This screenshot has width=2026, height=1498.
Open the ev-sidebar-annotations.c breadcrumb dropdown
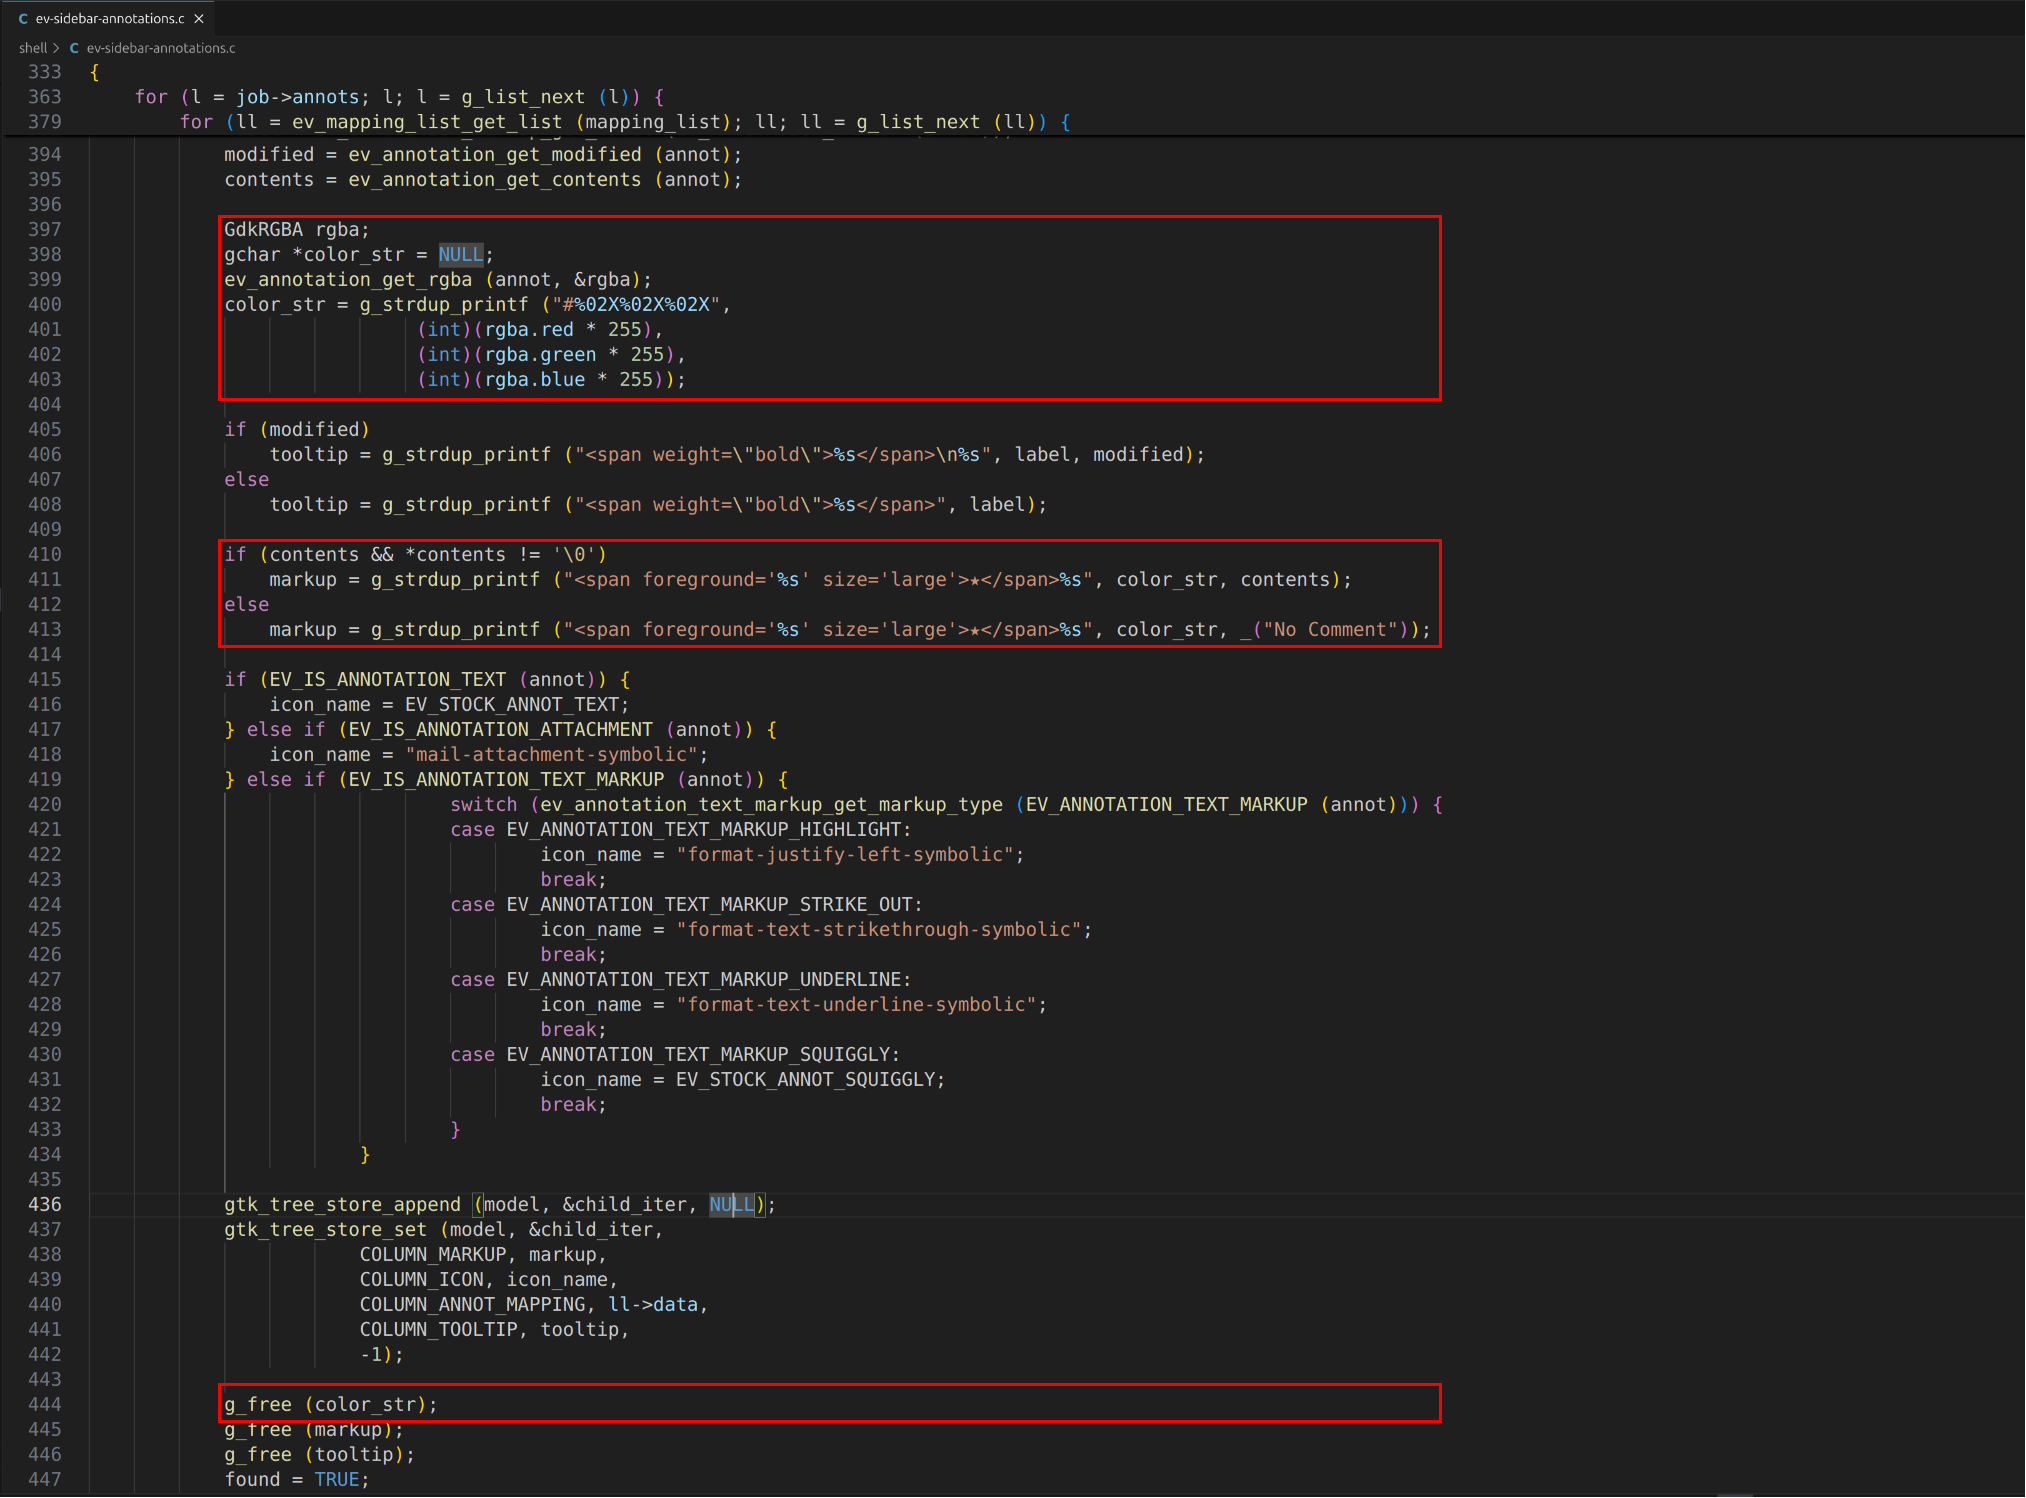tap(160, 48)
